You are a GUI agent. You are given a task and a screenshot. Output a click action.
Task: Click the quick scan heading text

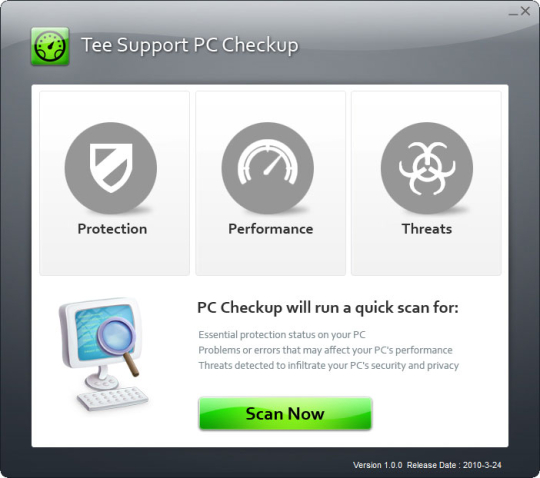(328, 308)
